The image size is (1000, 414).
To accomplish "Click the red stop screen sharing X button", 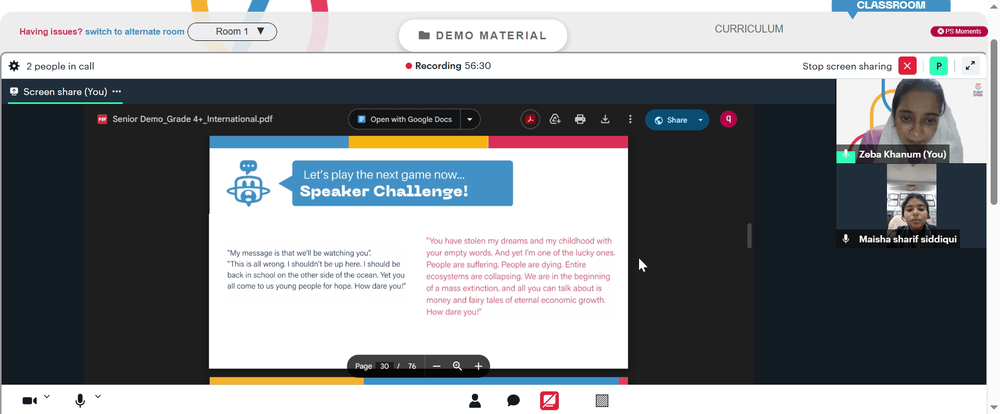I will tap(907, 66).
